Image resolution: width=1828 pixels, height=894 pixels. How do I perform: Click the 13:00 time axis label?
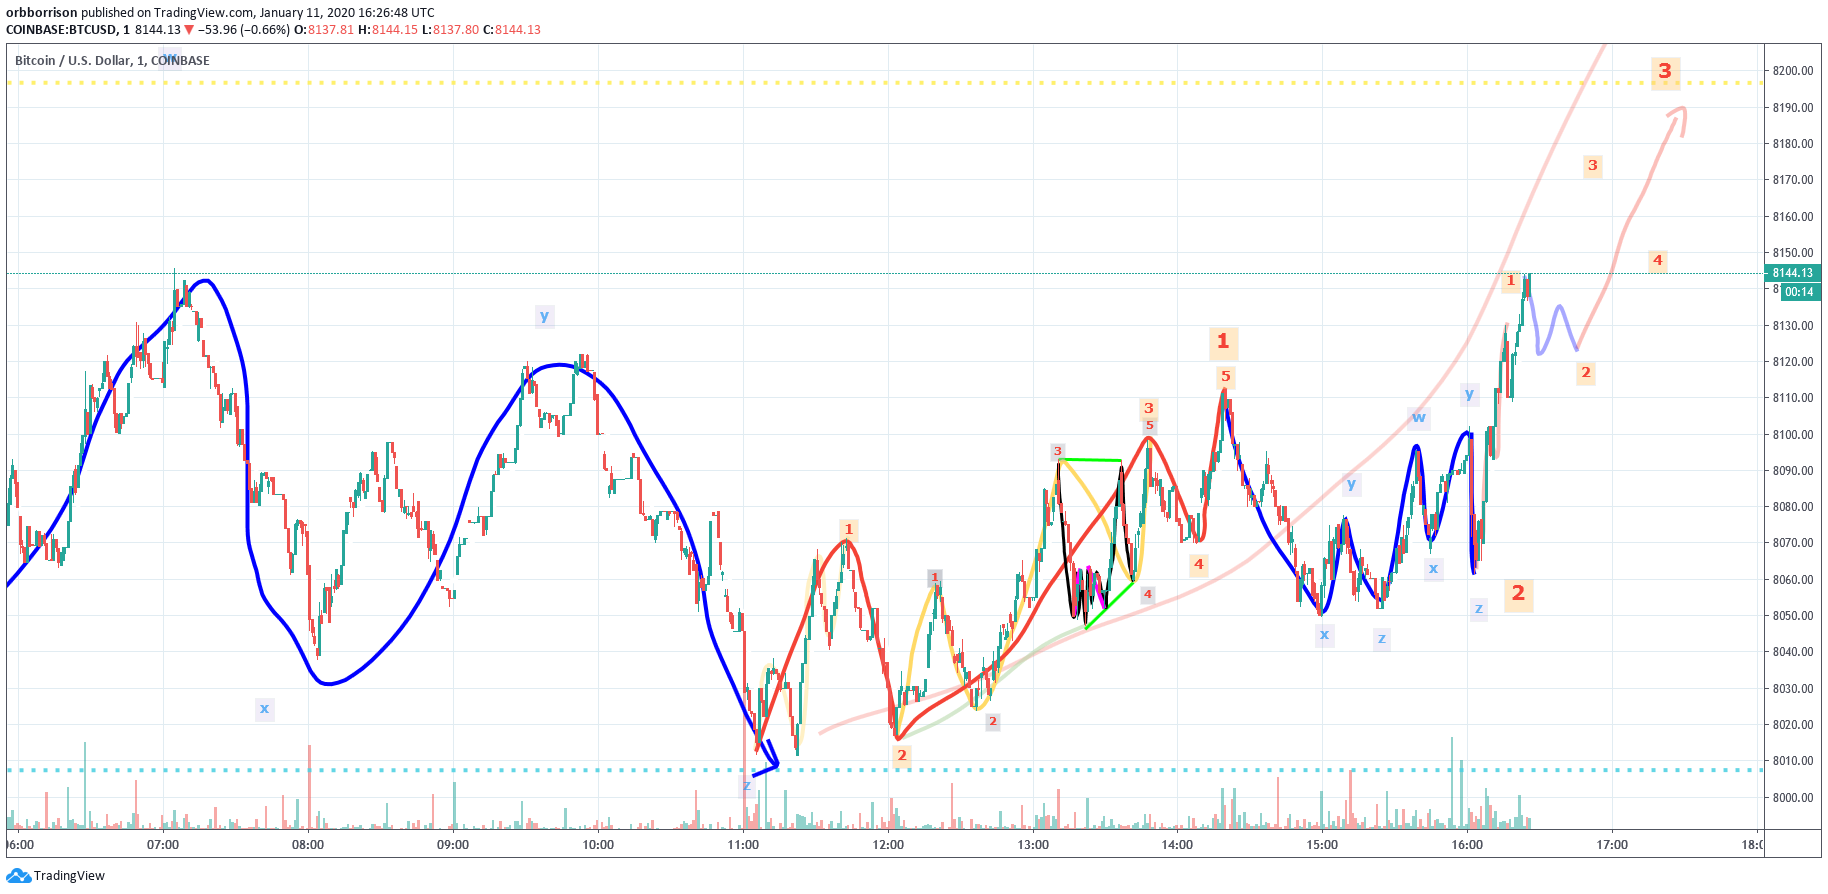[x=1033, y=845]
